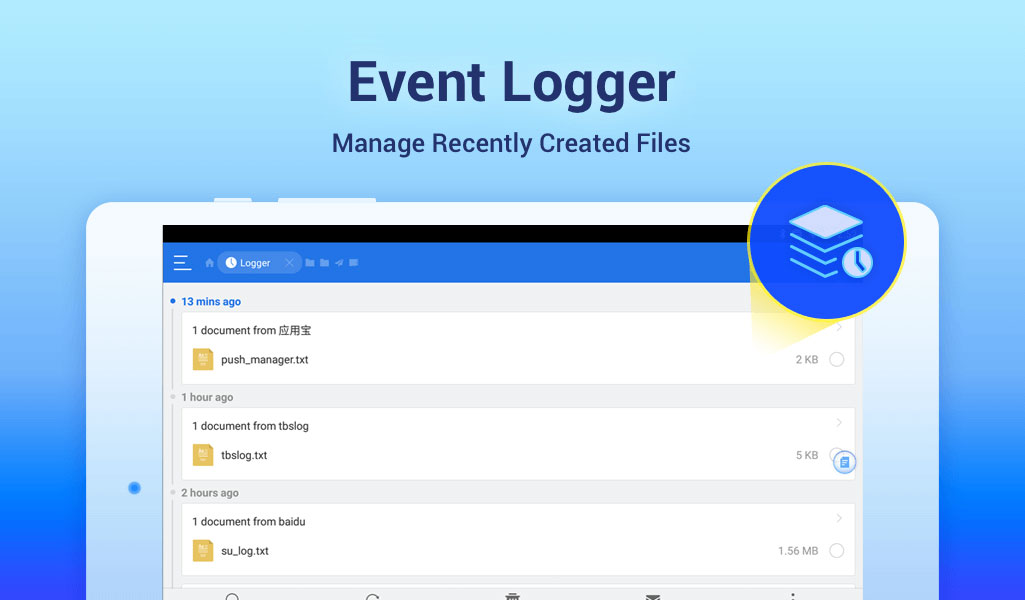
Task: Select the su_log.txt file circle
Action: (x=836, y=550)
